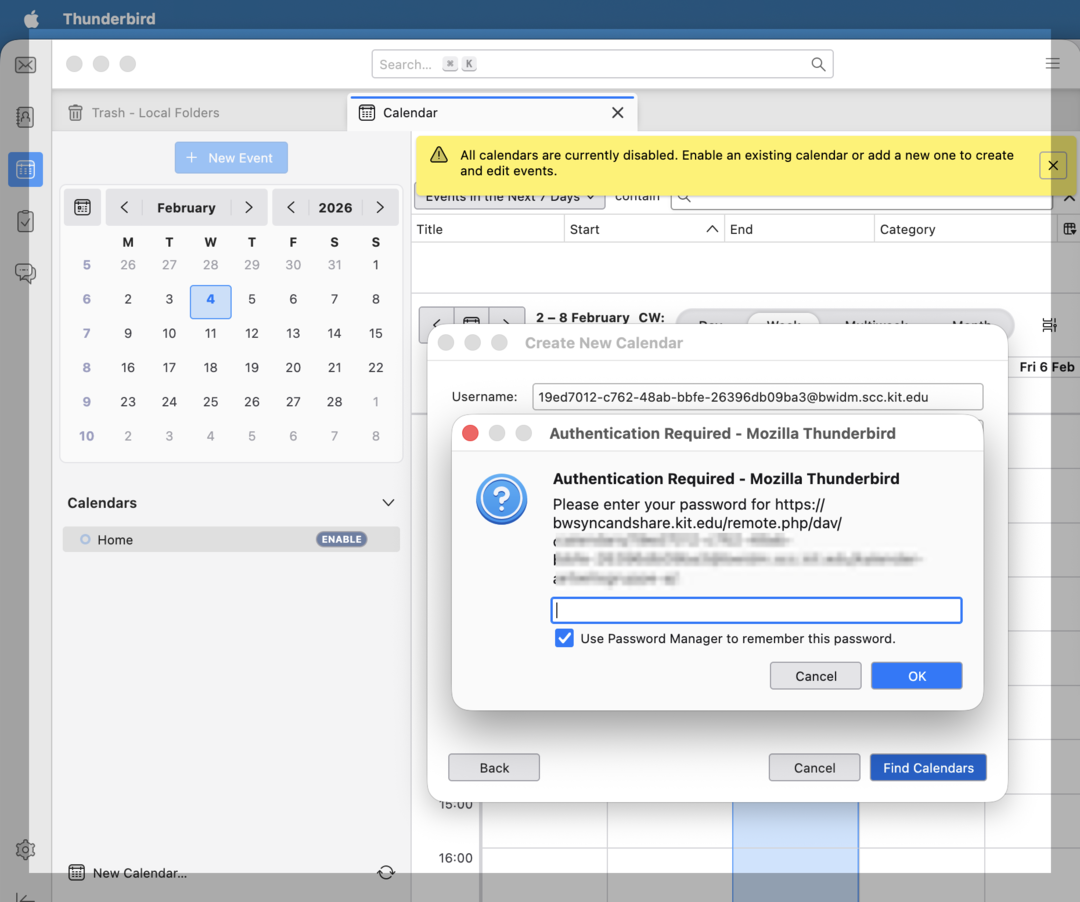Image resolution: width=1080 pixels, height=902 pixels.
Task: Collapse the Calendars section chevron
Action: pos(388,503)
